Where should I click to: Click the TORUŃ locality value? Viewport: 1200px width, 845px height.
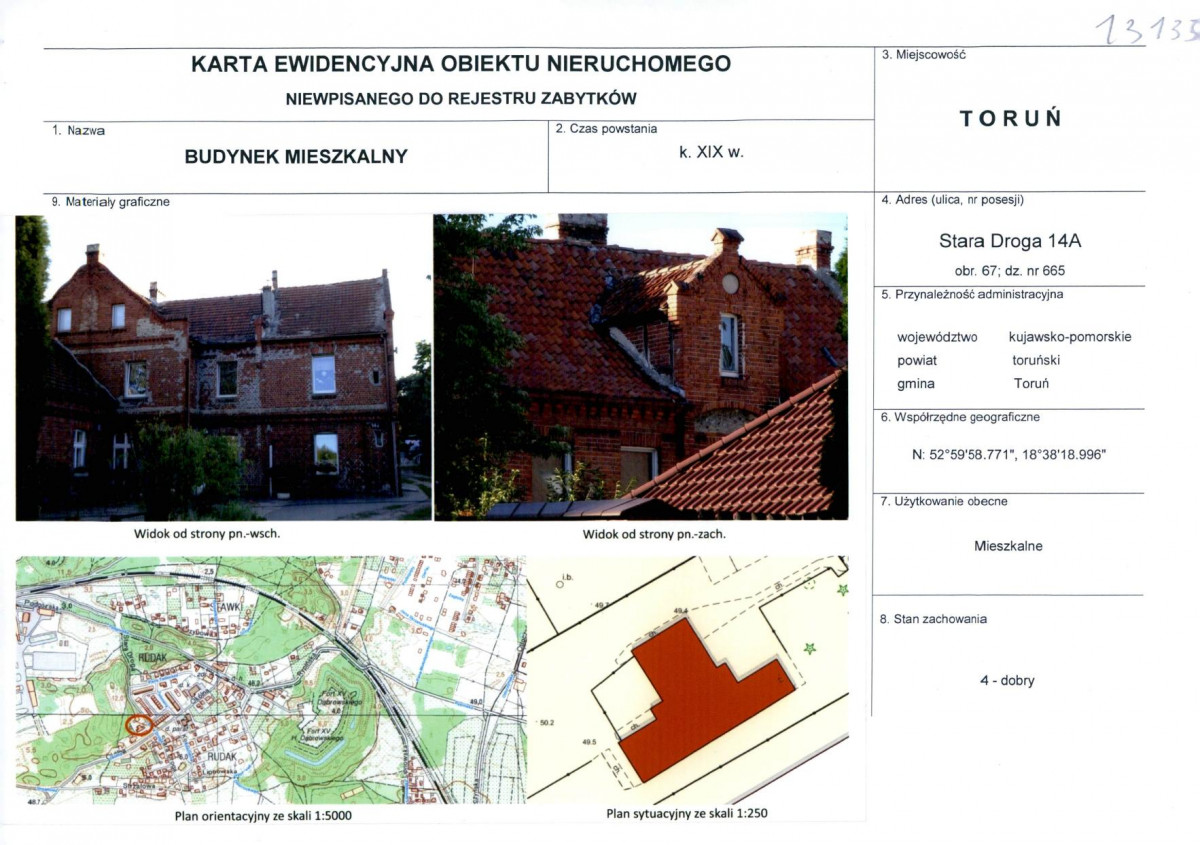[1013, 116]
